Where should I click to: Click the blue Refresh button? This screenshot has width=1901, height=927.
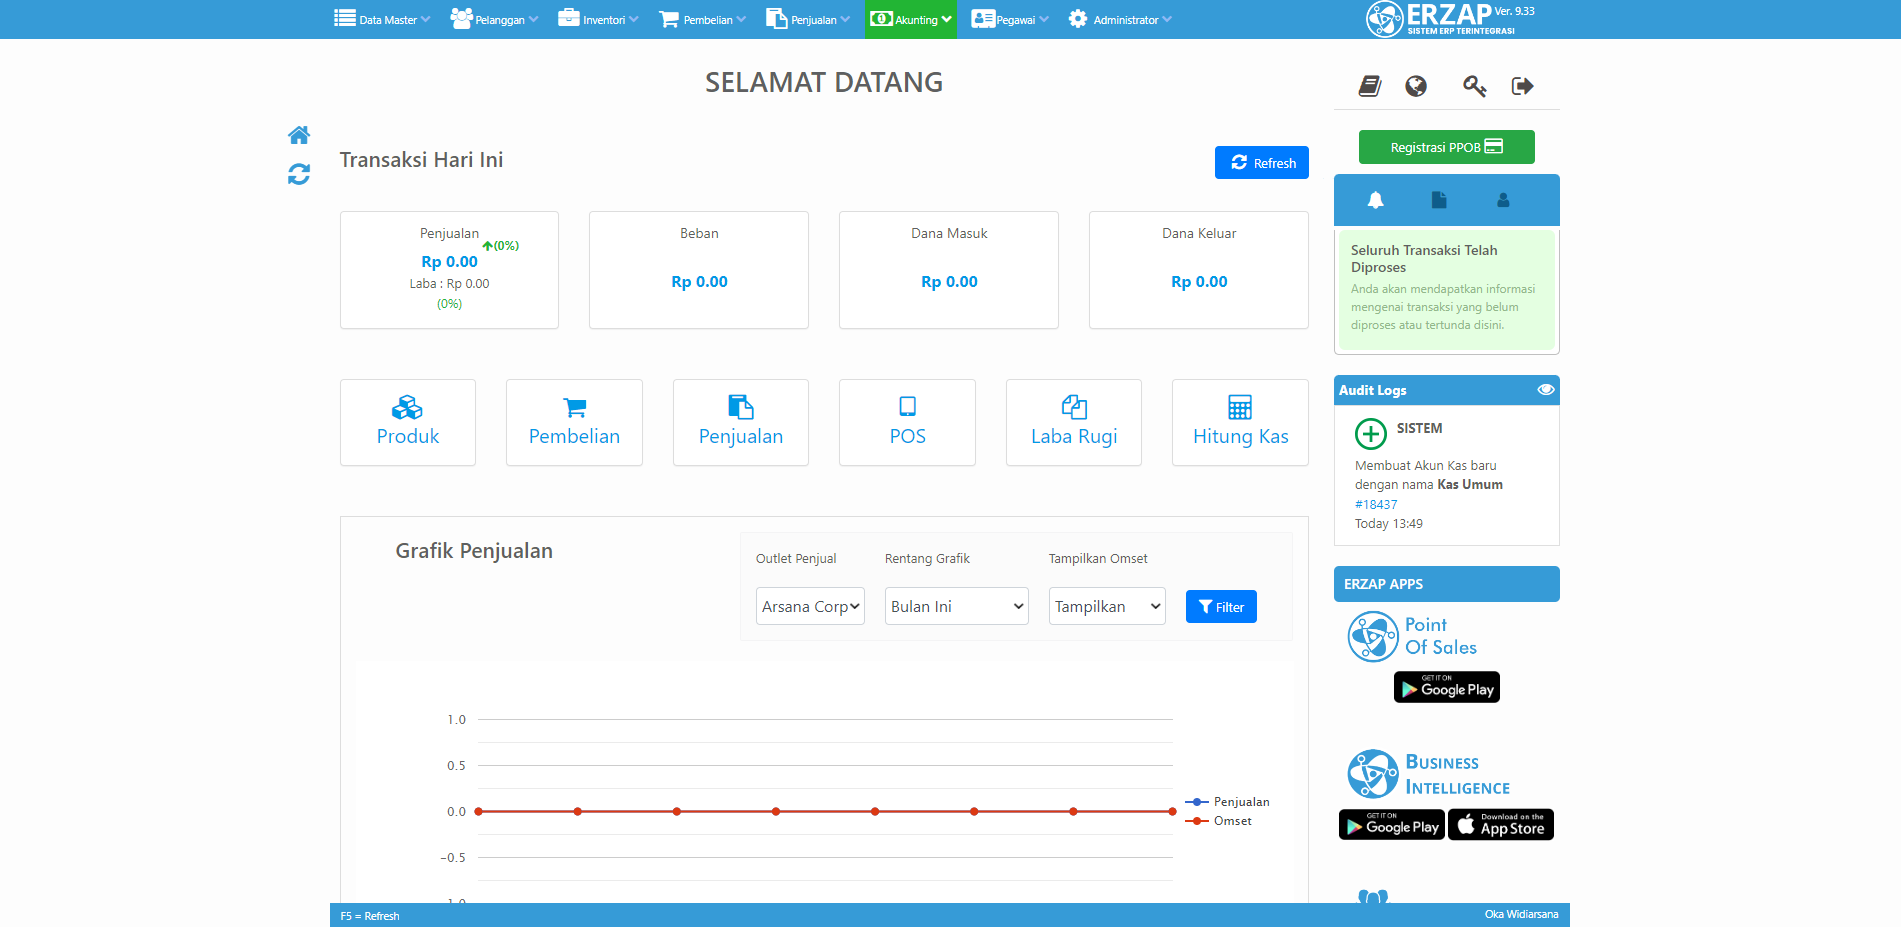1262,162
